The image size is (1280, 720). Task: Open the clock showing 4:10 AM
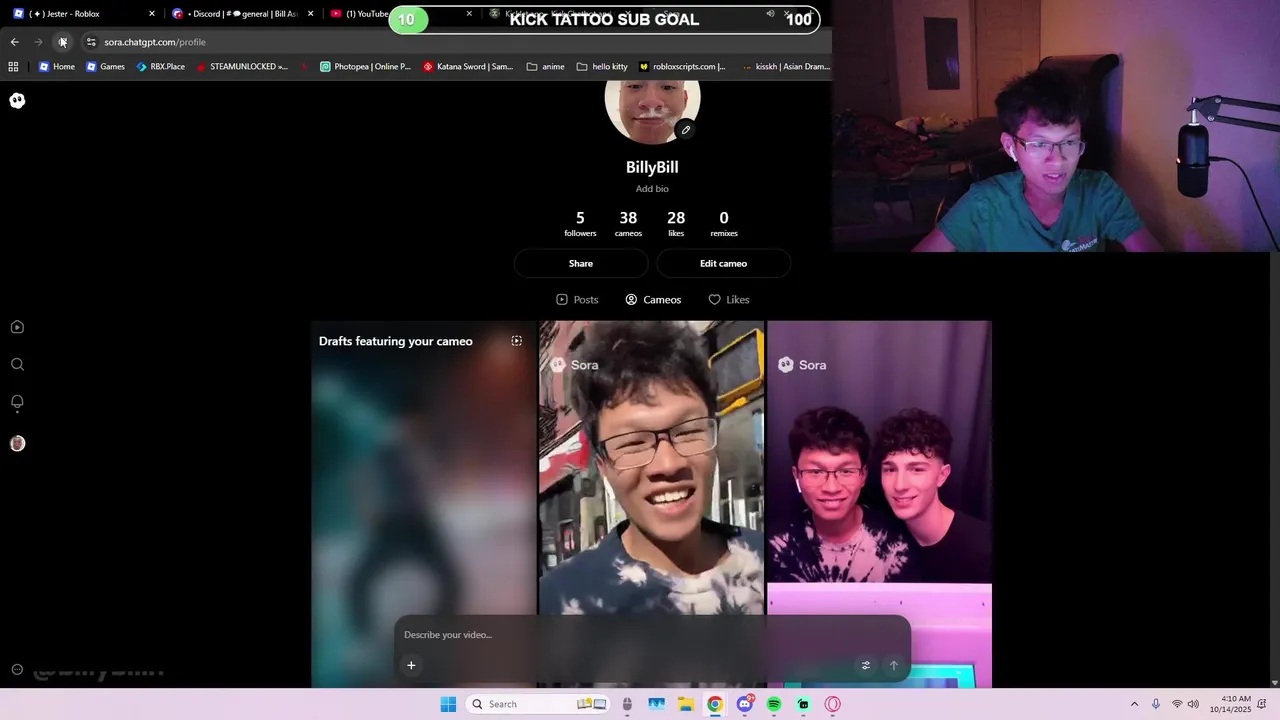[1230, 704]
